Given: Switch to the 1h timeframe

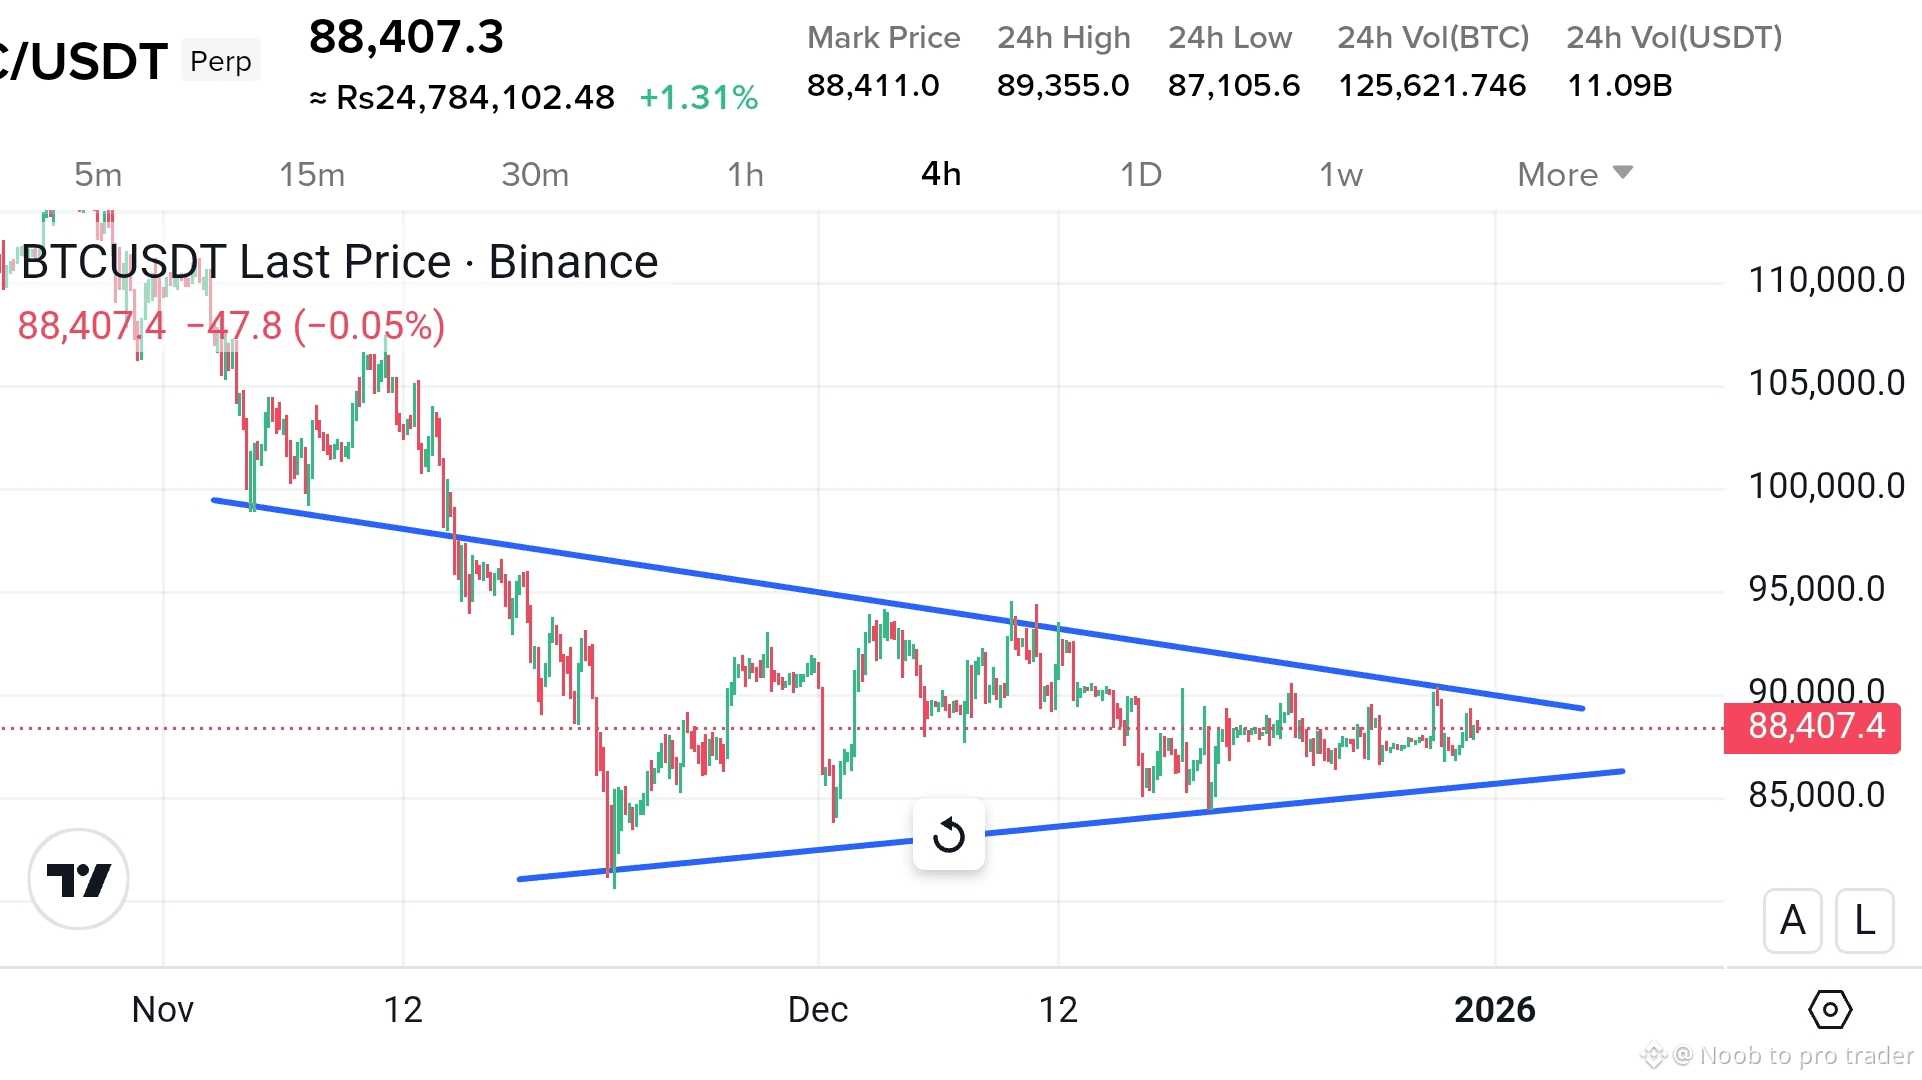Looking at the screenshot, I should click(x=745, y=174).
